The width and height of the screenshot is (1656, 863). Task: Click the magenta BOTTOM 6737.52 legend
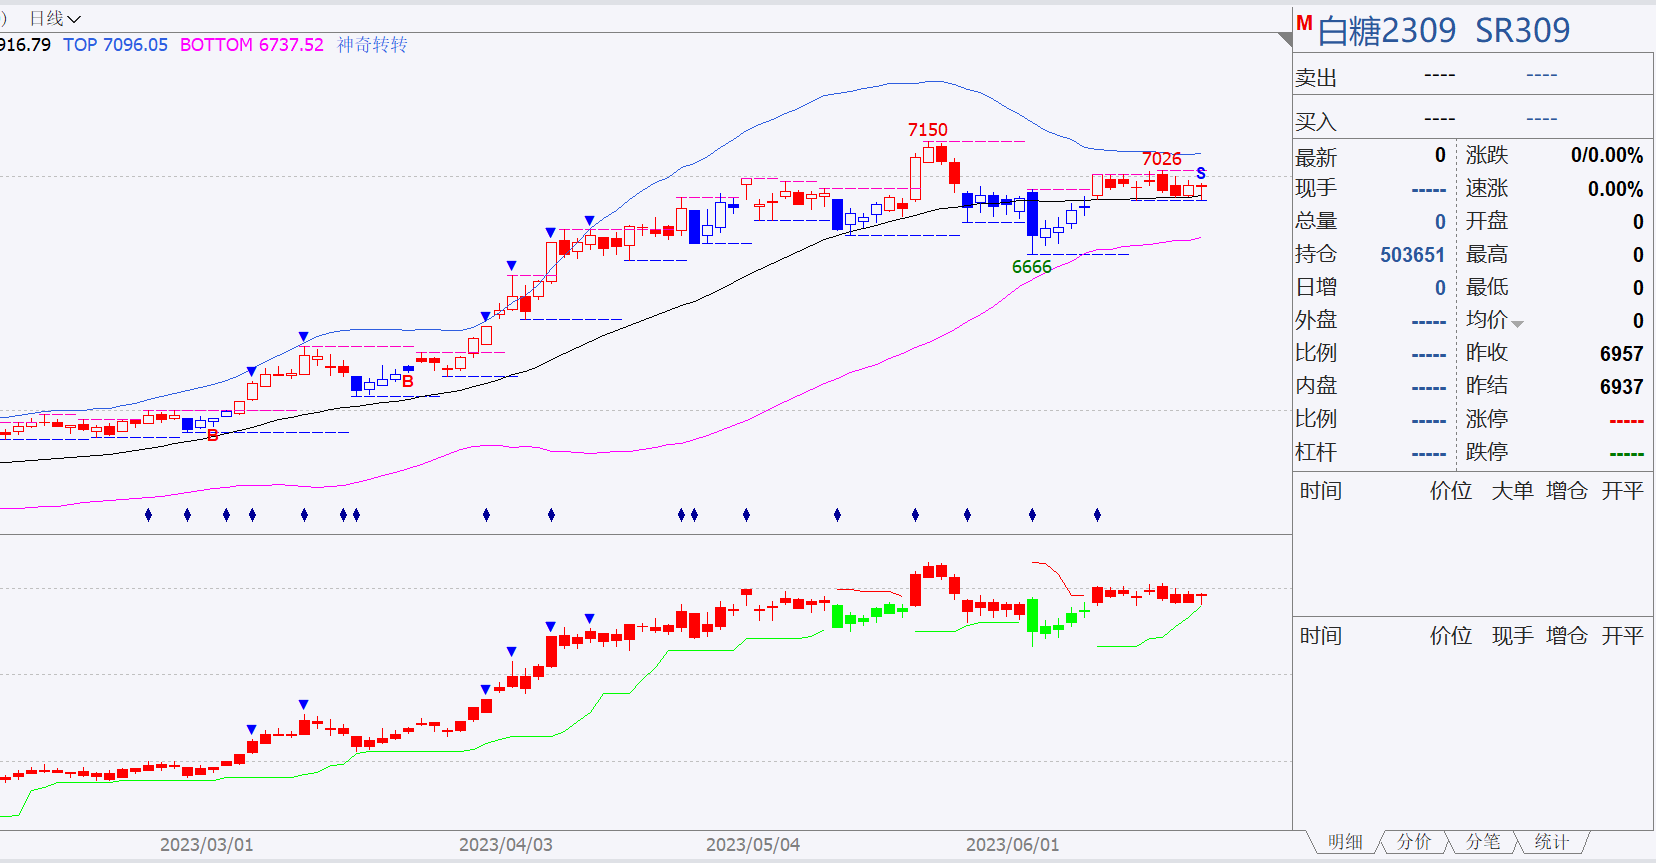point(252,45)
